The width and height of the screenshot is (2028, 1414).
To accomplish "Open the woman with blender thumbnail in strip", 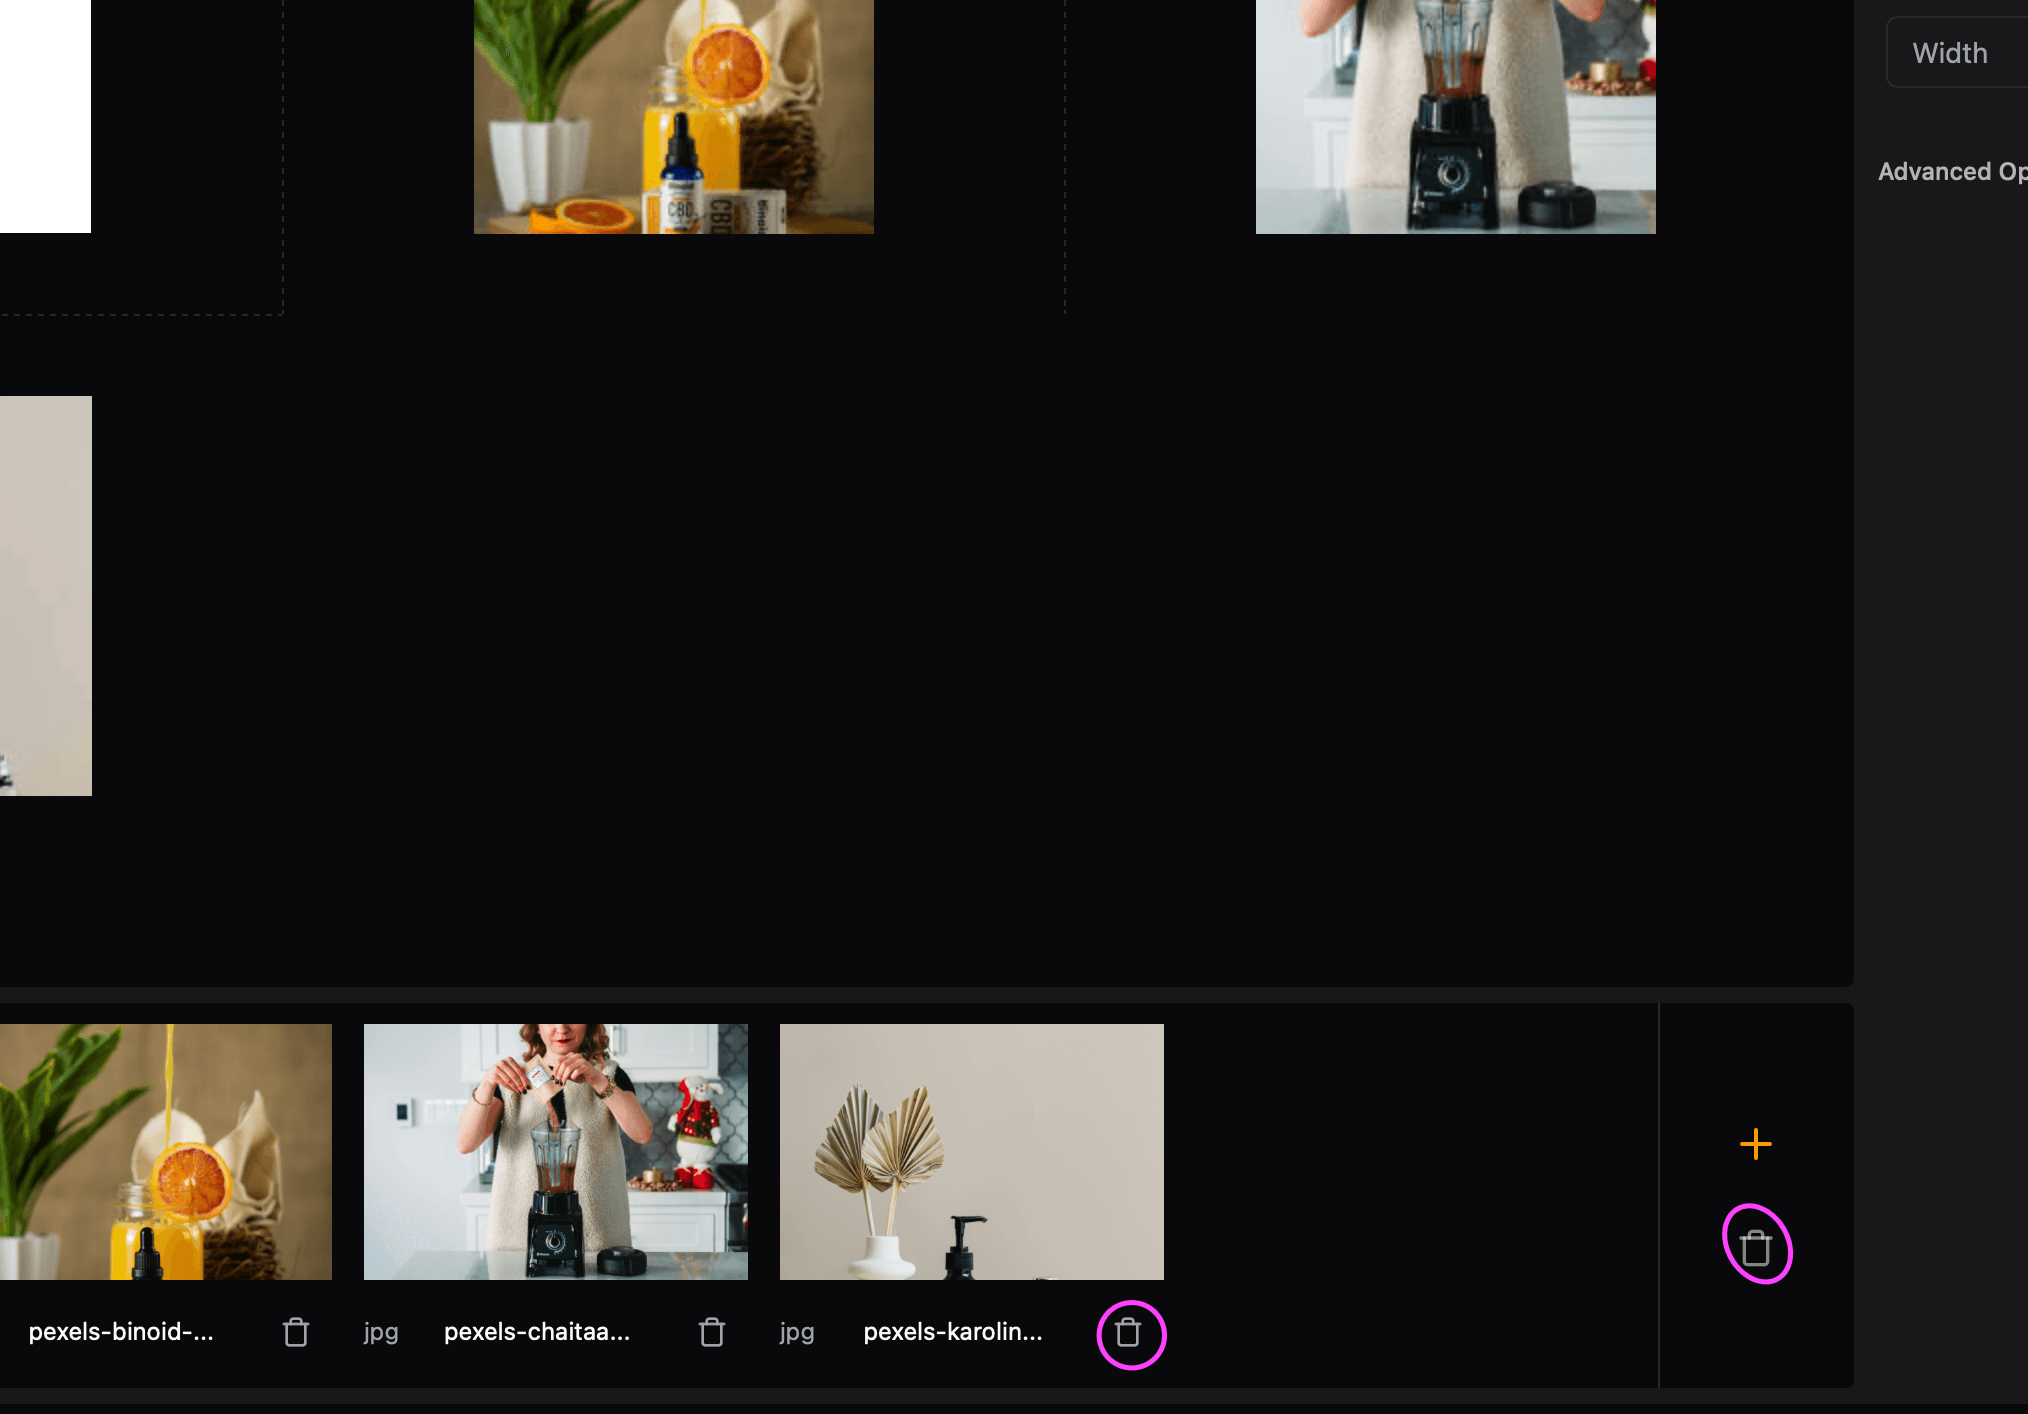I will tap(555, 1151).
